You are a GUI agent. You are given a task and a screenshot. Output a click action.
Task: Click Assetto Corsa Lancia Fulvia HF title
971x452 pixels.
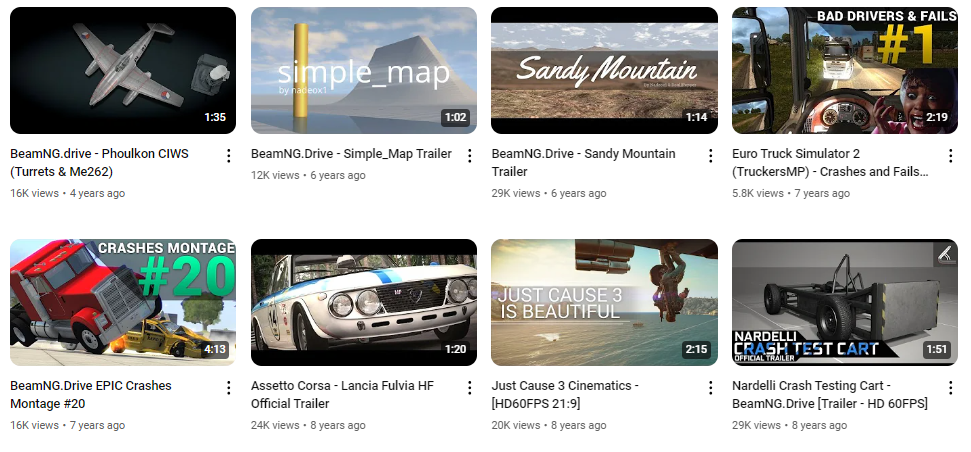(342, 394)
